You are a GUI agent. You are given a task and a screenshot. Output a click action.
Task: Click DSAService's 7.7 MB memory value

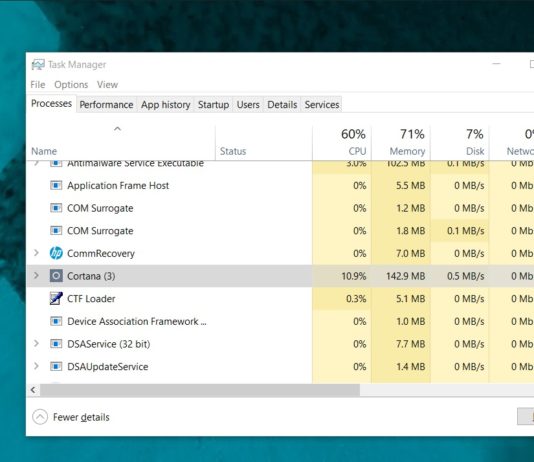(411, 344)
